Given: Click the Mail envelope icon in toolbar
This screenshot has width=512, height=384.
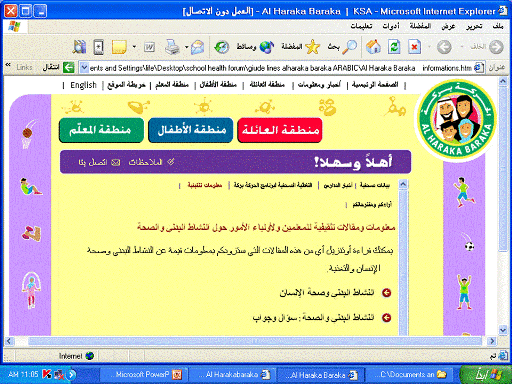Looking at the screenshot, I should [197, 47].
